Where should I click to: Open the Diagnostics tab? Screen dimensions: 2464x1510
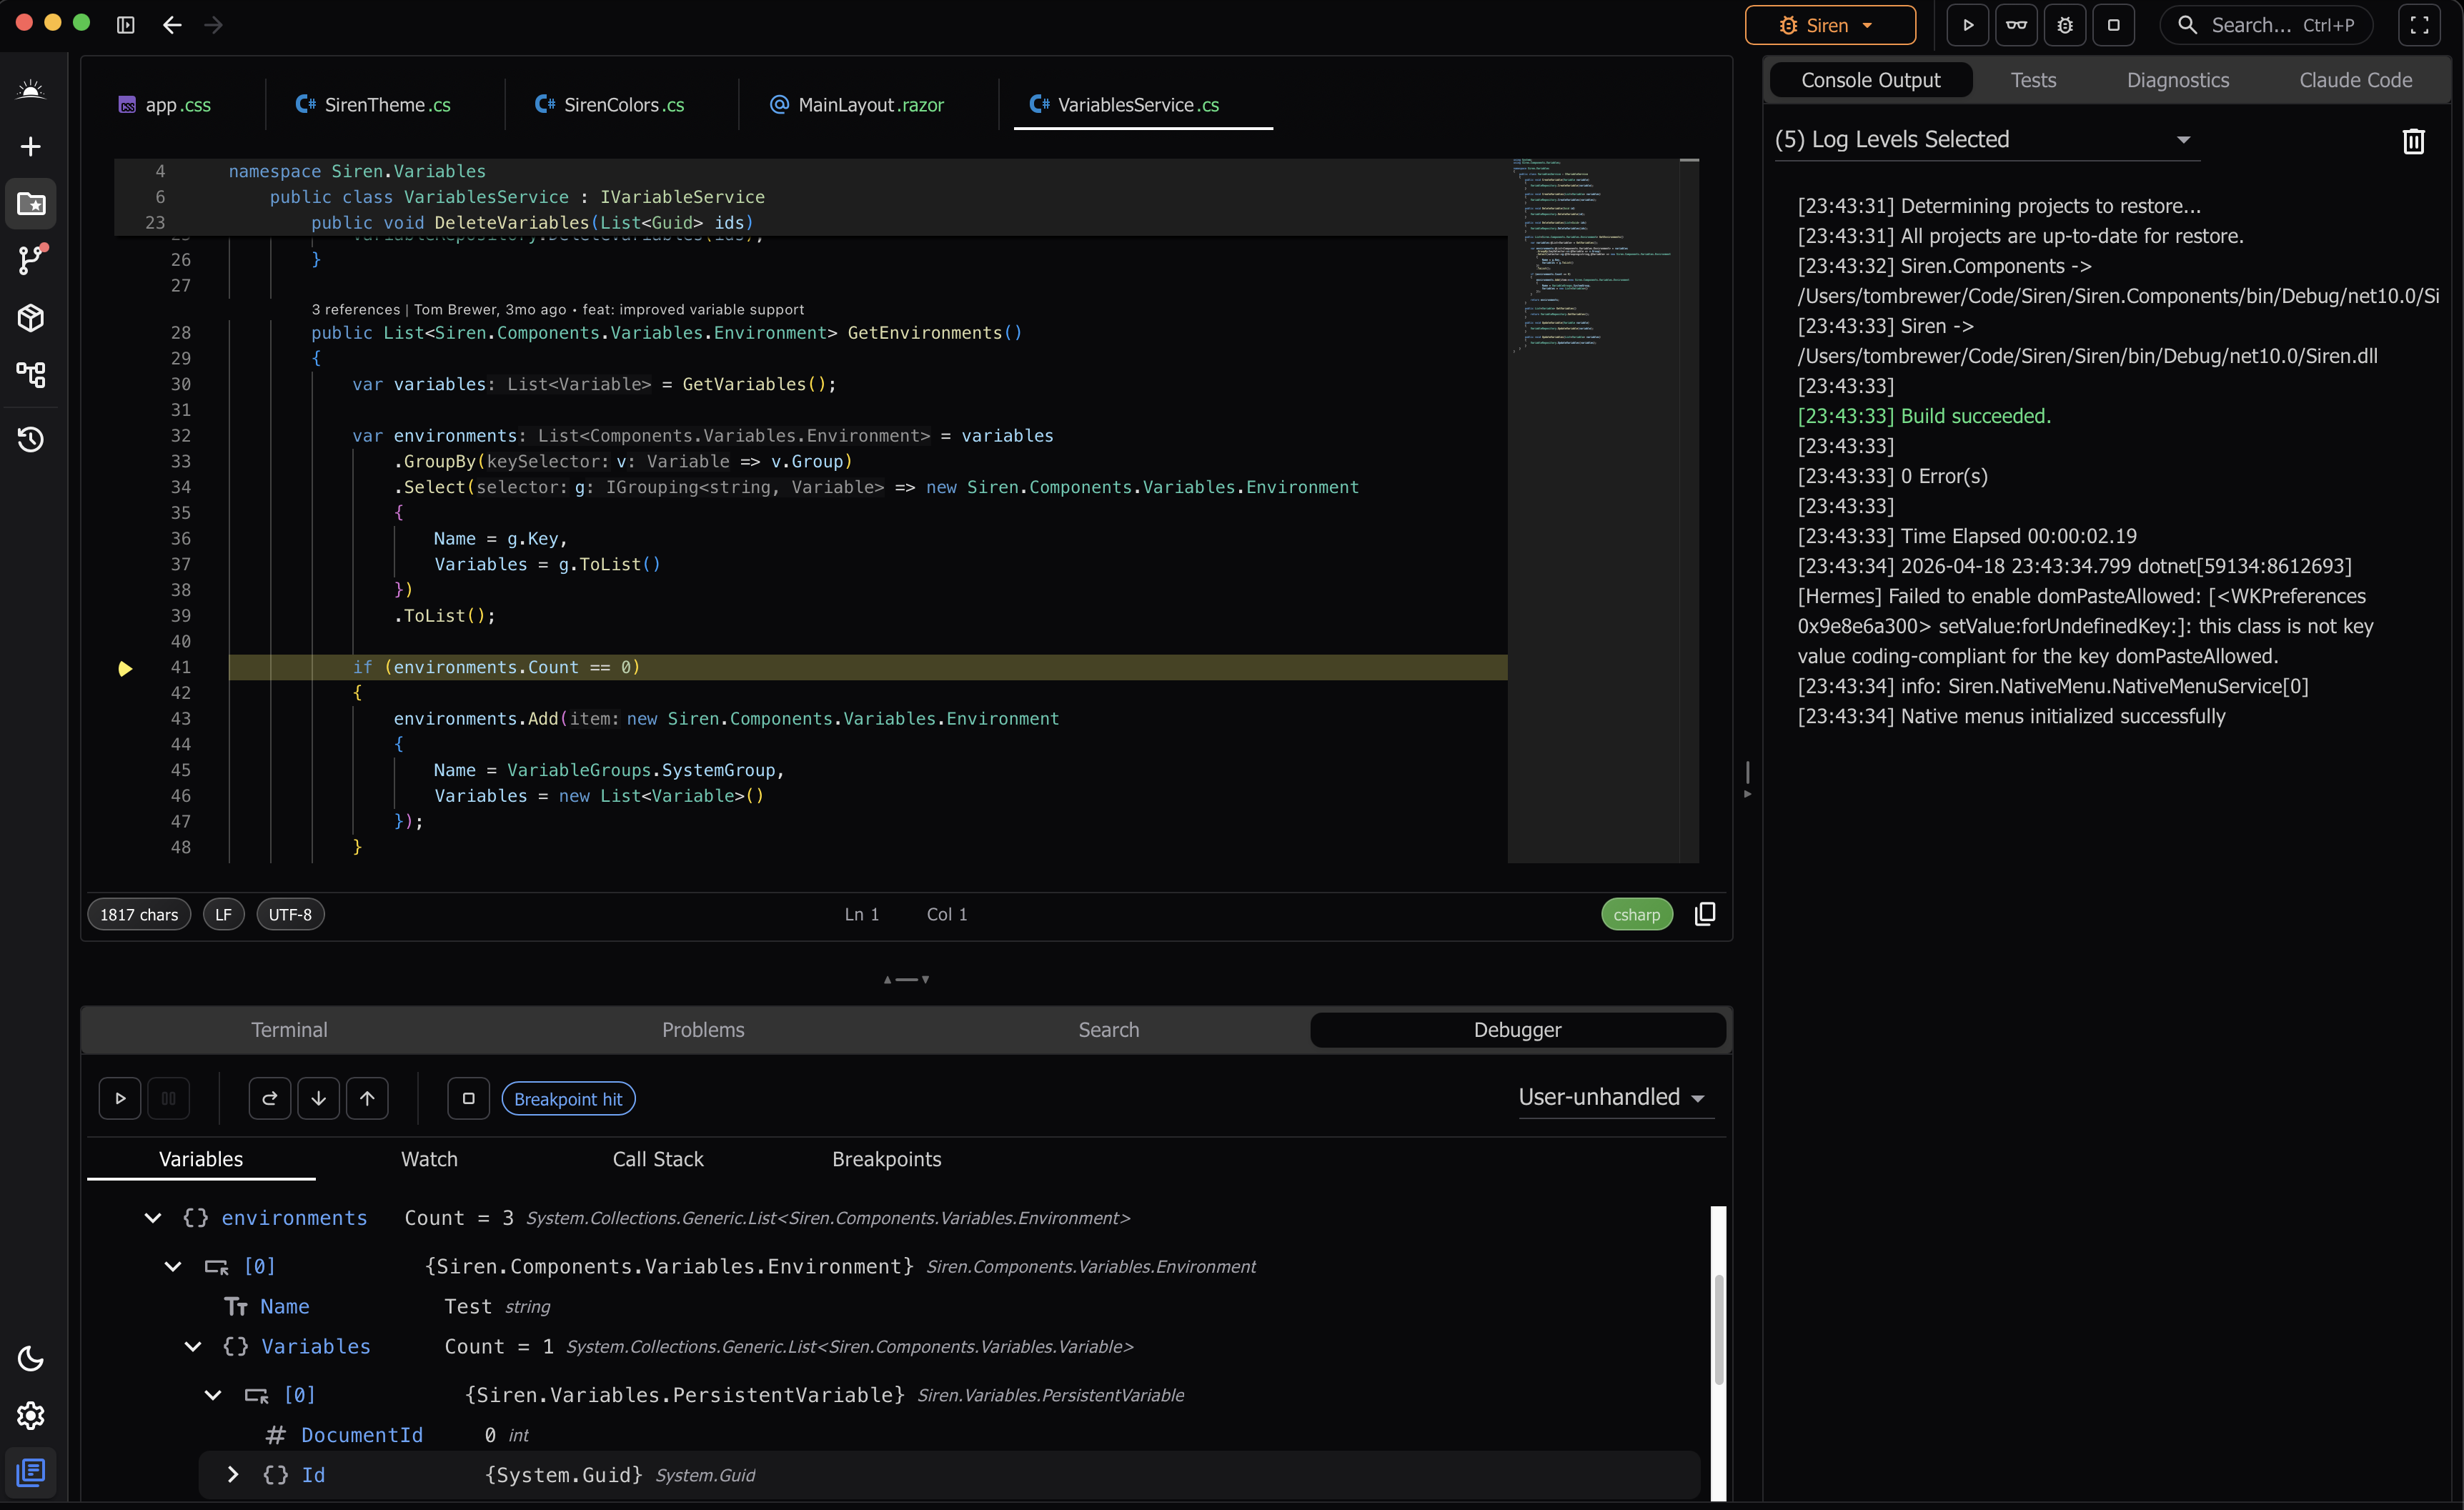pos(2178,80)
